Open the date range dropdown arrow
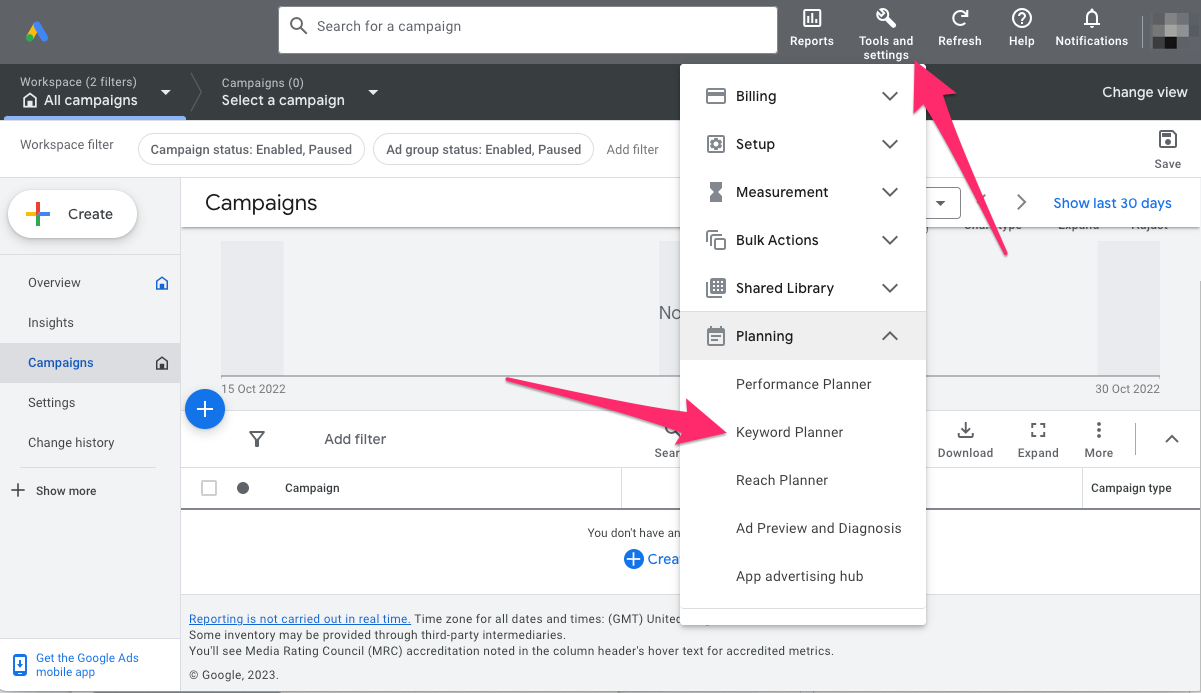1201x693 pixels. pyautogui.click(x=941, y=203)
